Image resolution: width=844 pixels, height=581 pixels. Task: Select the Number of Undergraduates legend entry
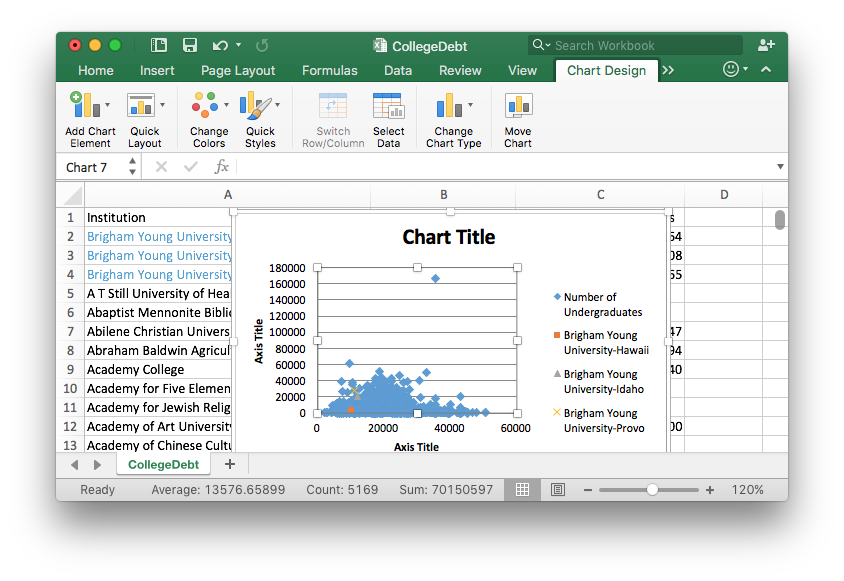coord(598,304)
